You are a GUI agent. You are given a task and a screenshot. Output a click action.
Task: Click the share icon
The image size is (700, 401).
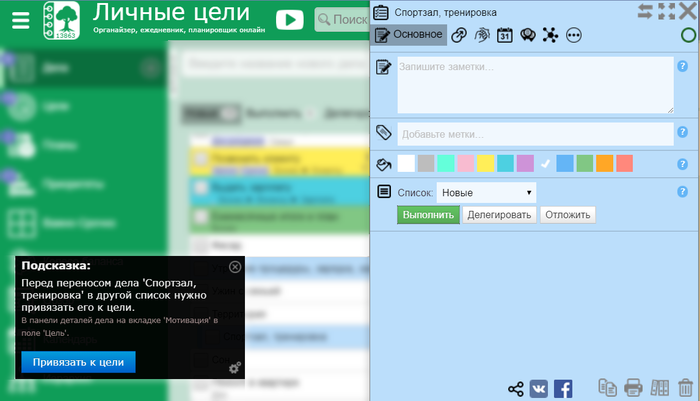[516, 389]
